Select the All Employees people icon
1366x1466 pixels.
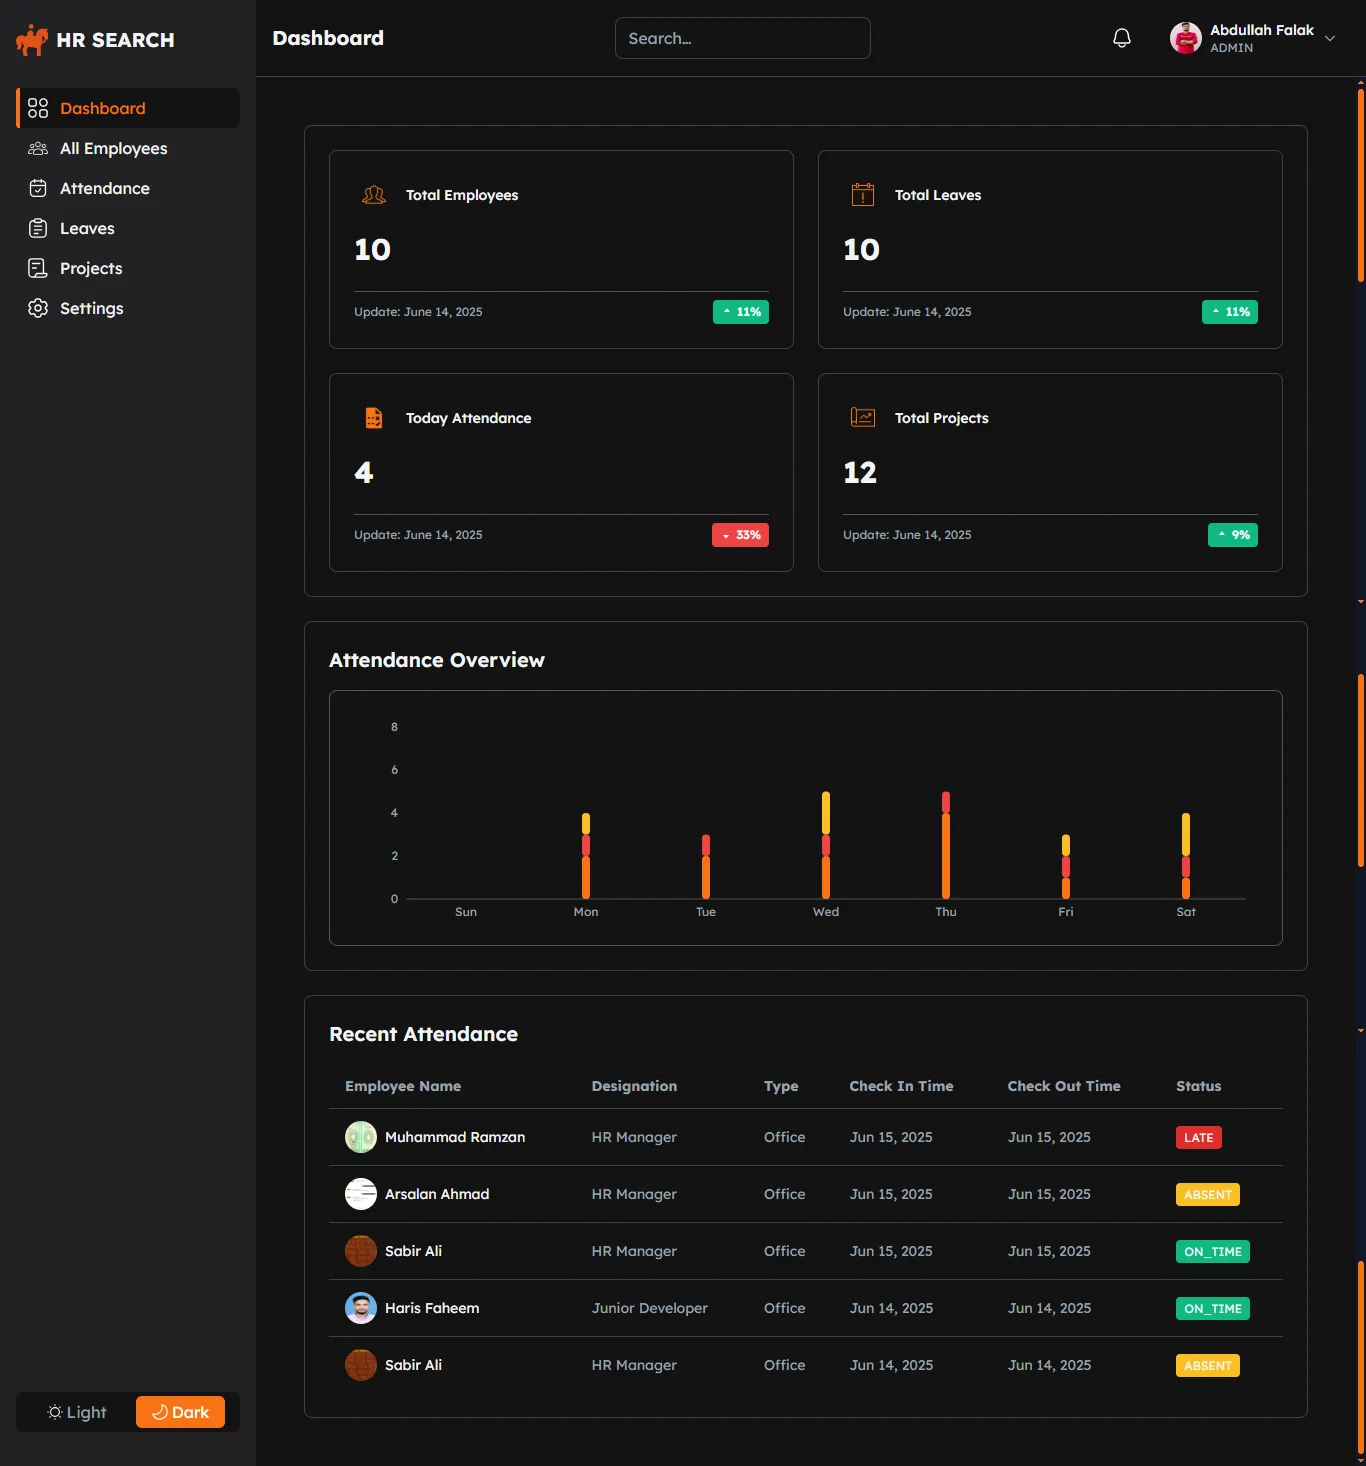(x=37, y=148)
